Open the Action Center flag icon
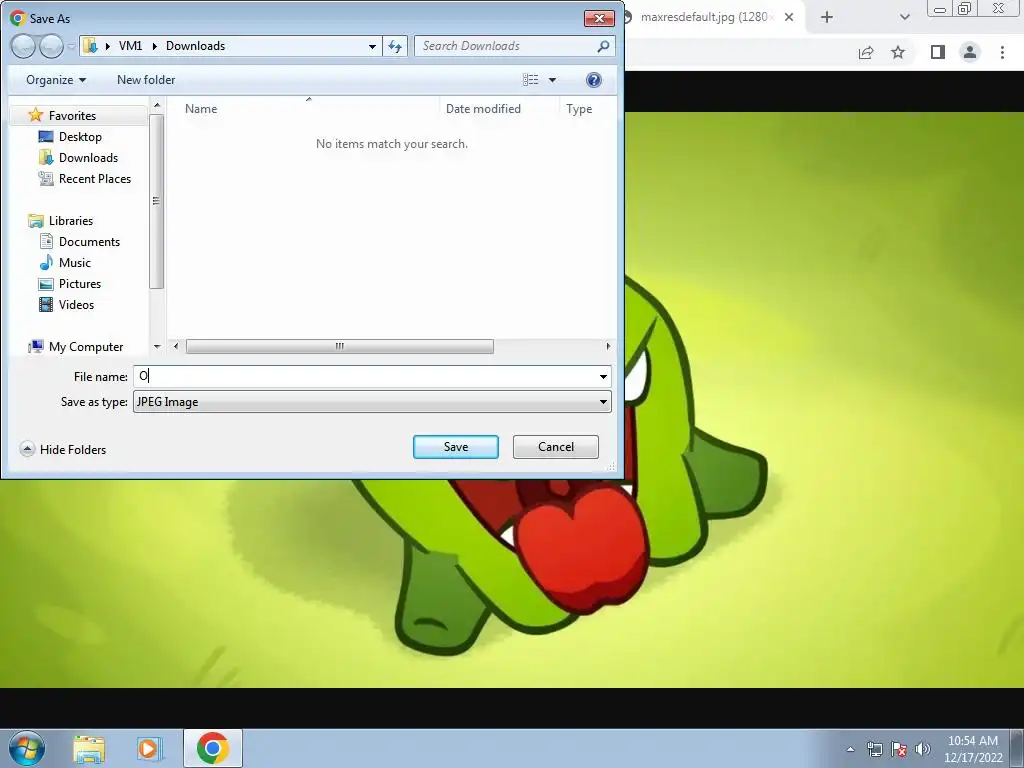This screenshot has width=1024, height=768. point(899,749)
